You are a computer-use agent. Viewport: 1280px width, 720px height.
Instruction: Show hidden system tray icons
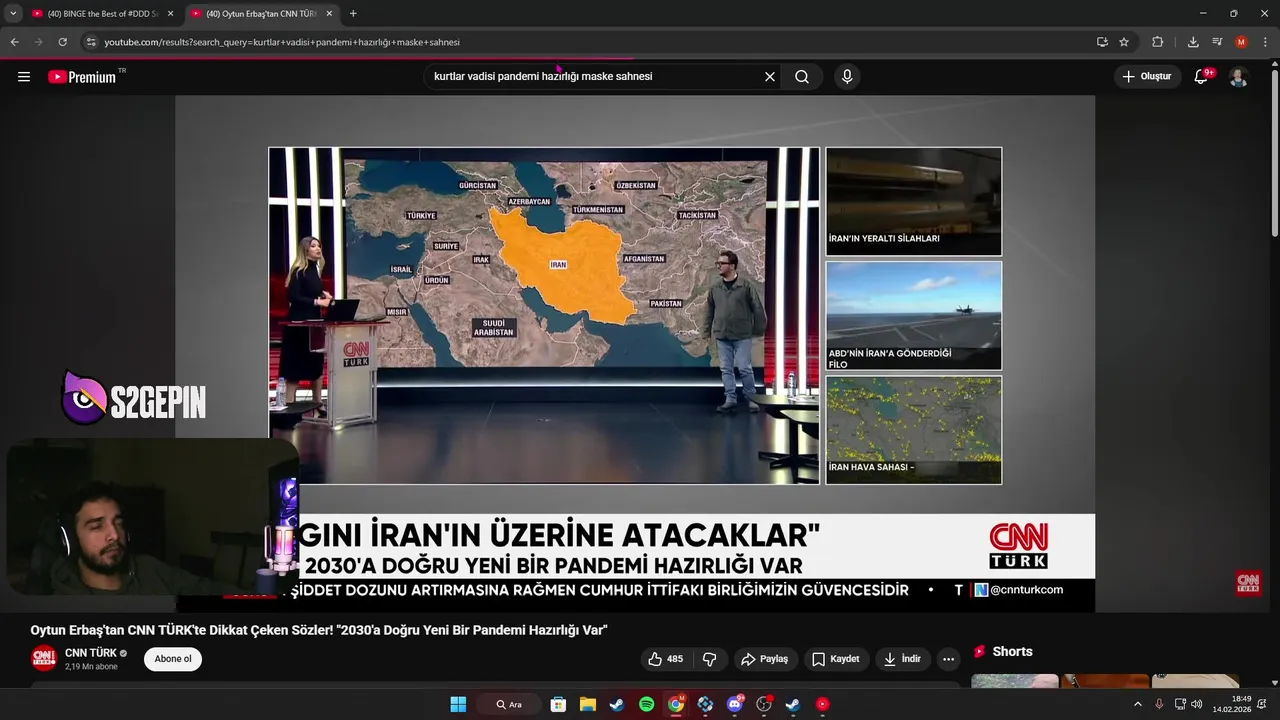coord(1138,704)
